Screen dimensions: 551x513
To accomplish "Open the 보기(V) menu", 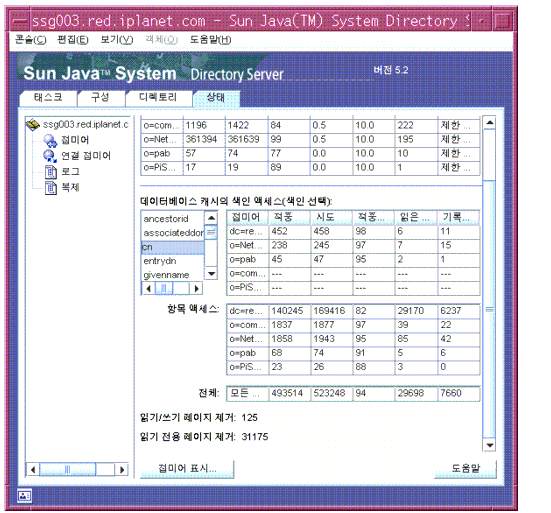I will pos(117,40).
